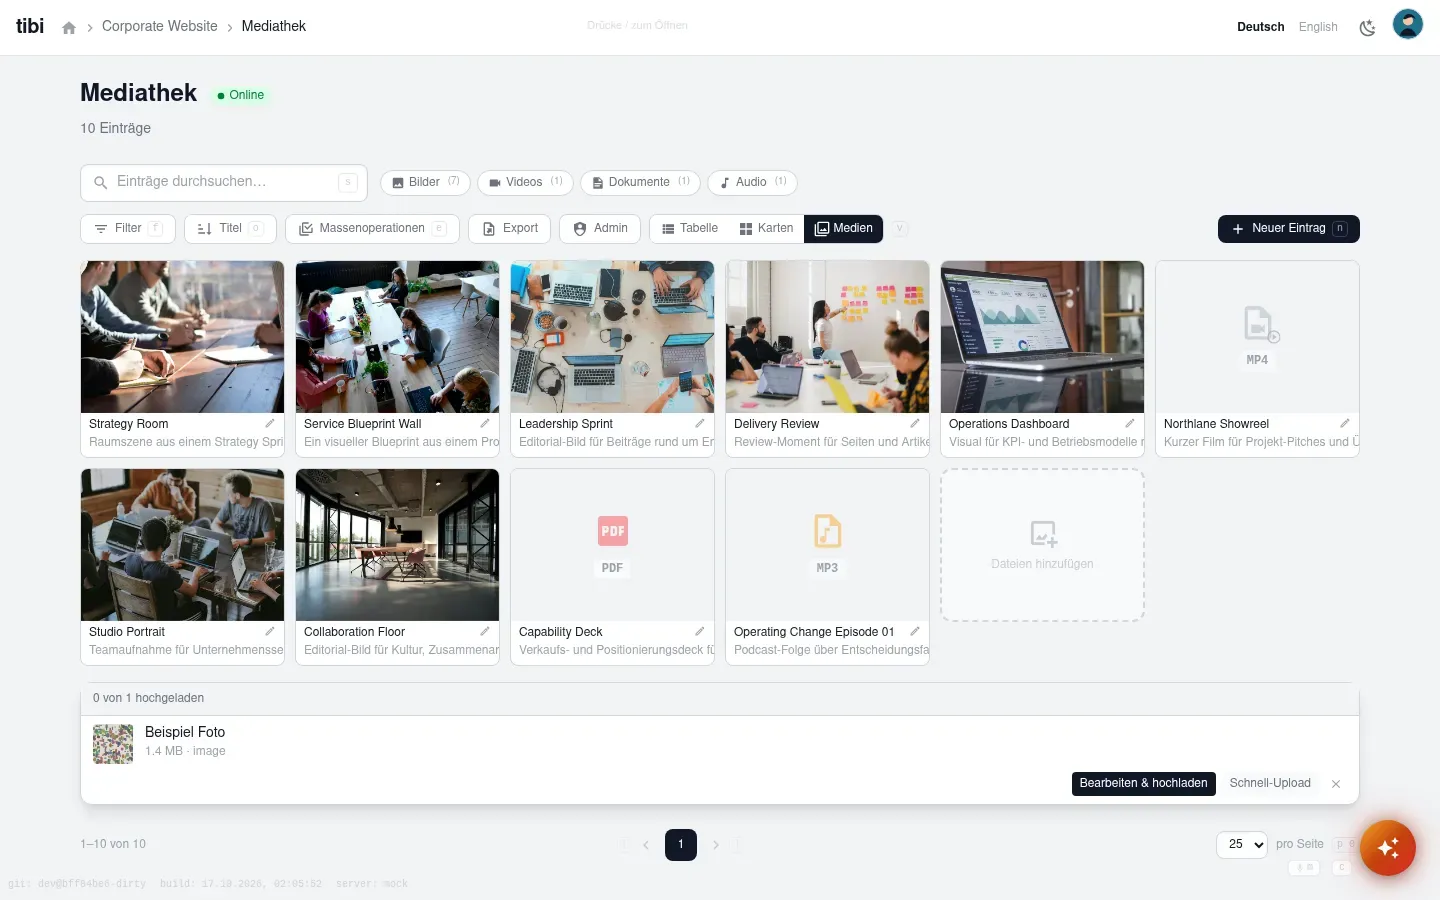The height and width of the screenshot is (900, 1440).
Task: Toggle dark mode moon icon
Action: (1367, 28)
